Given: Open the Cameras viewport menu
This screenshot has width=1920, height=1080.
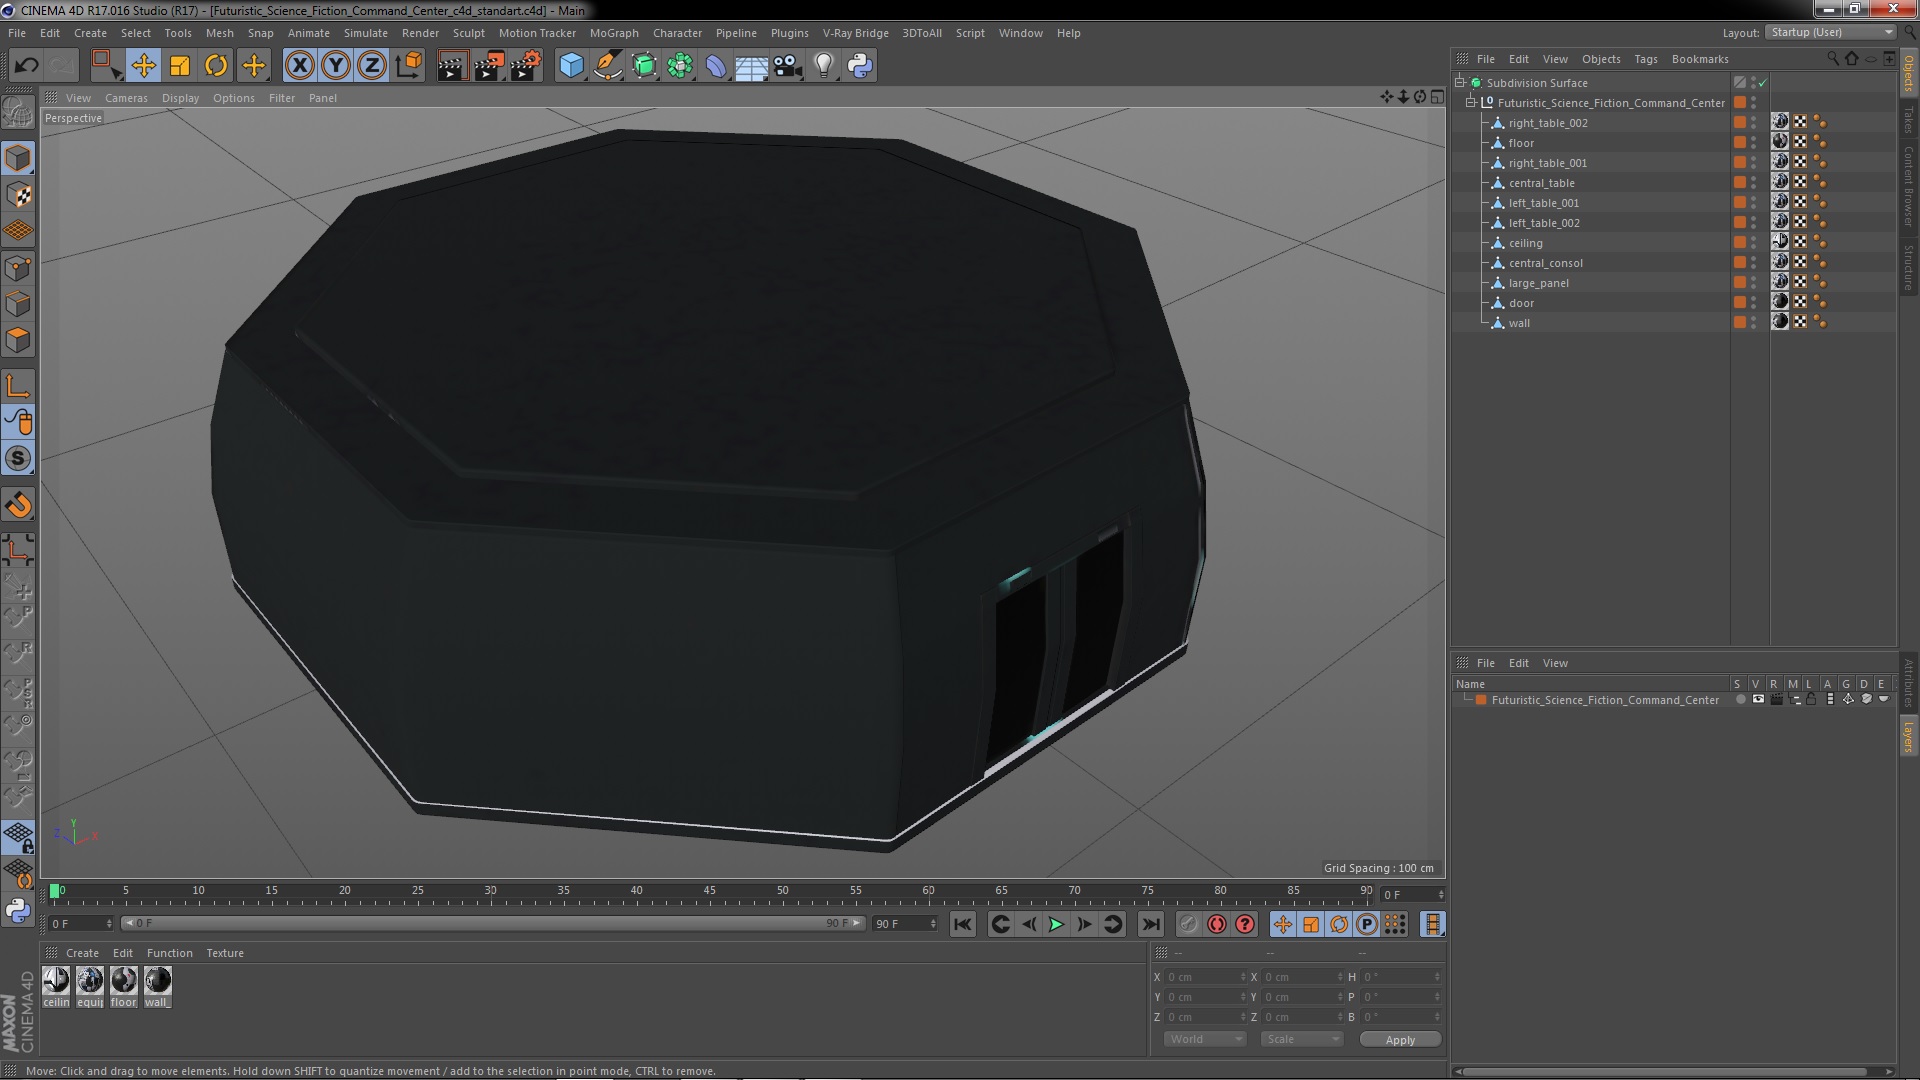Looking at the screenshot, I should tap(126, 98).
